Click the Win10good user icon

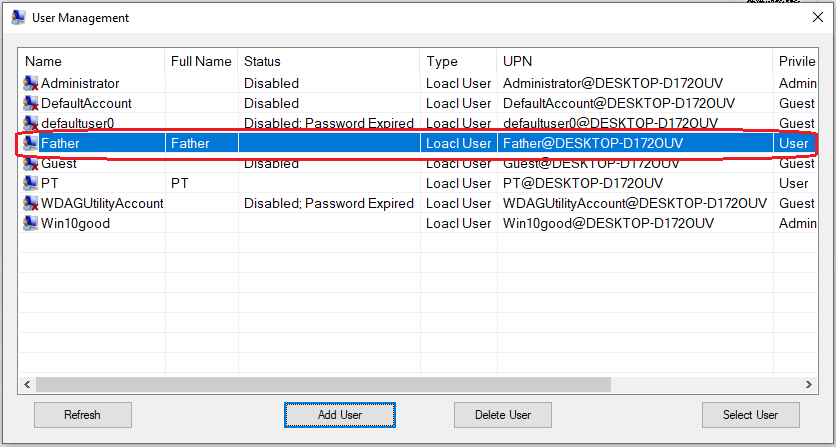pyautogui.click(x=30, y=224)
